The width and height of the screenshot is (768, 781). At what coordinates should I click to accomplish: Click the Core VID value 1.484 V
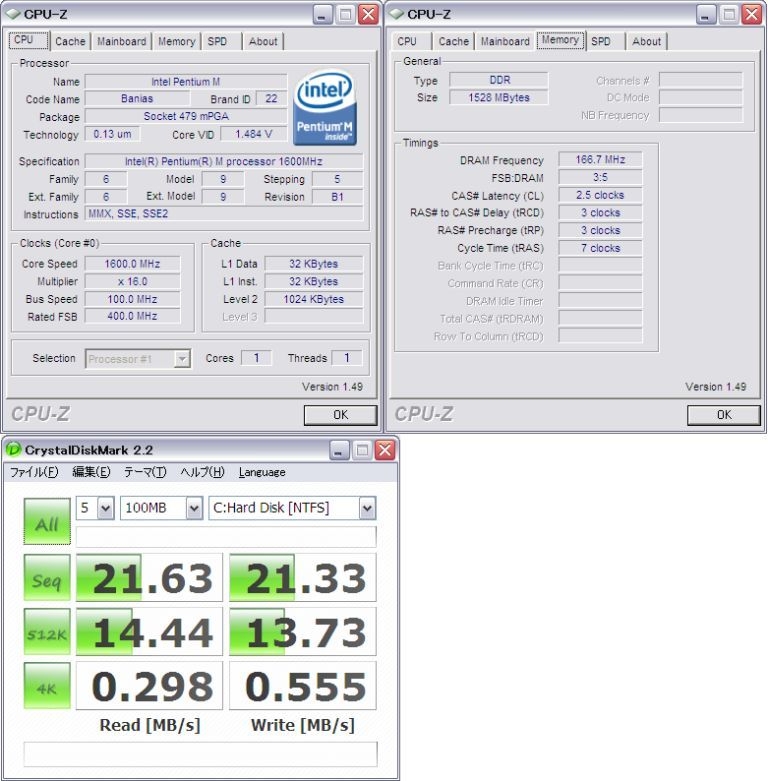(x=254, y=134)
